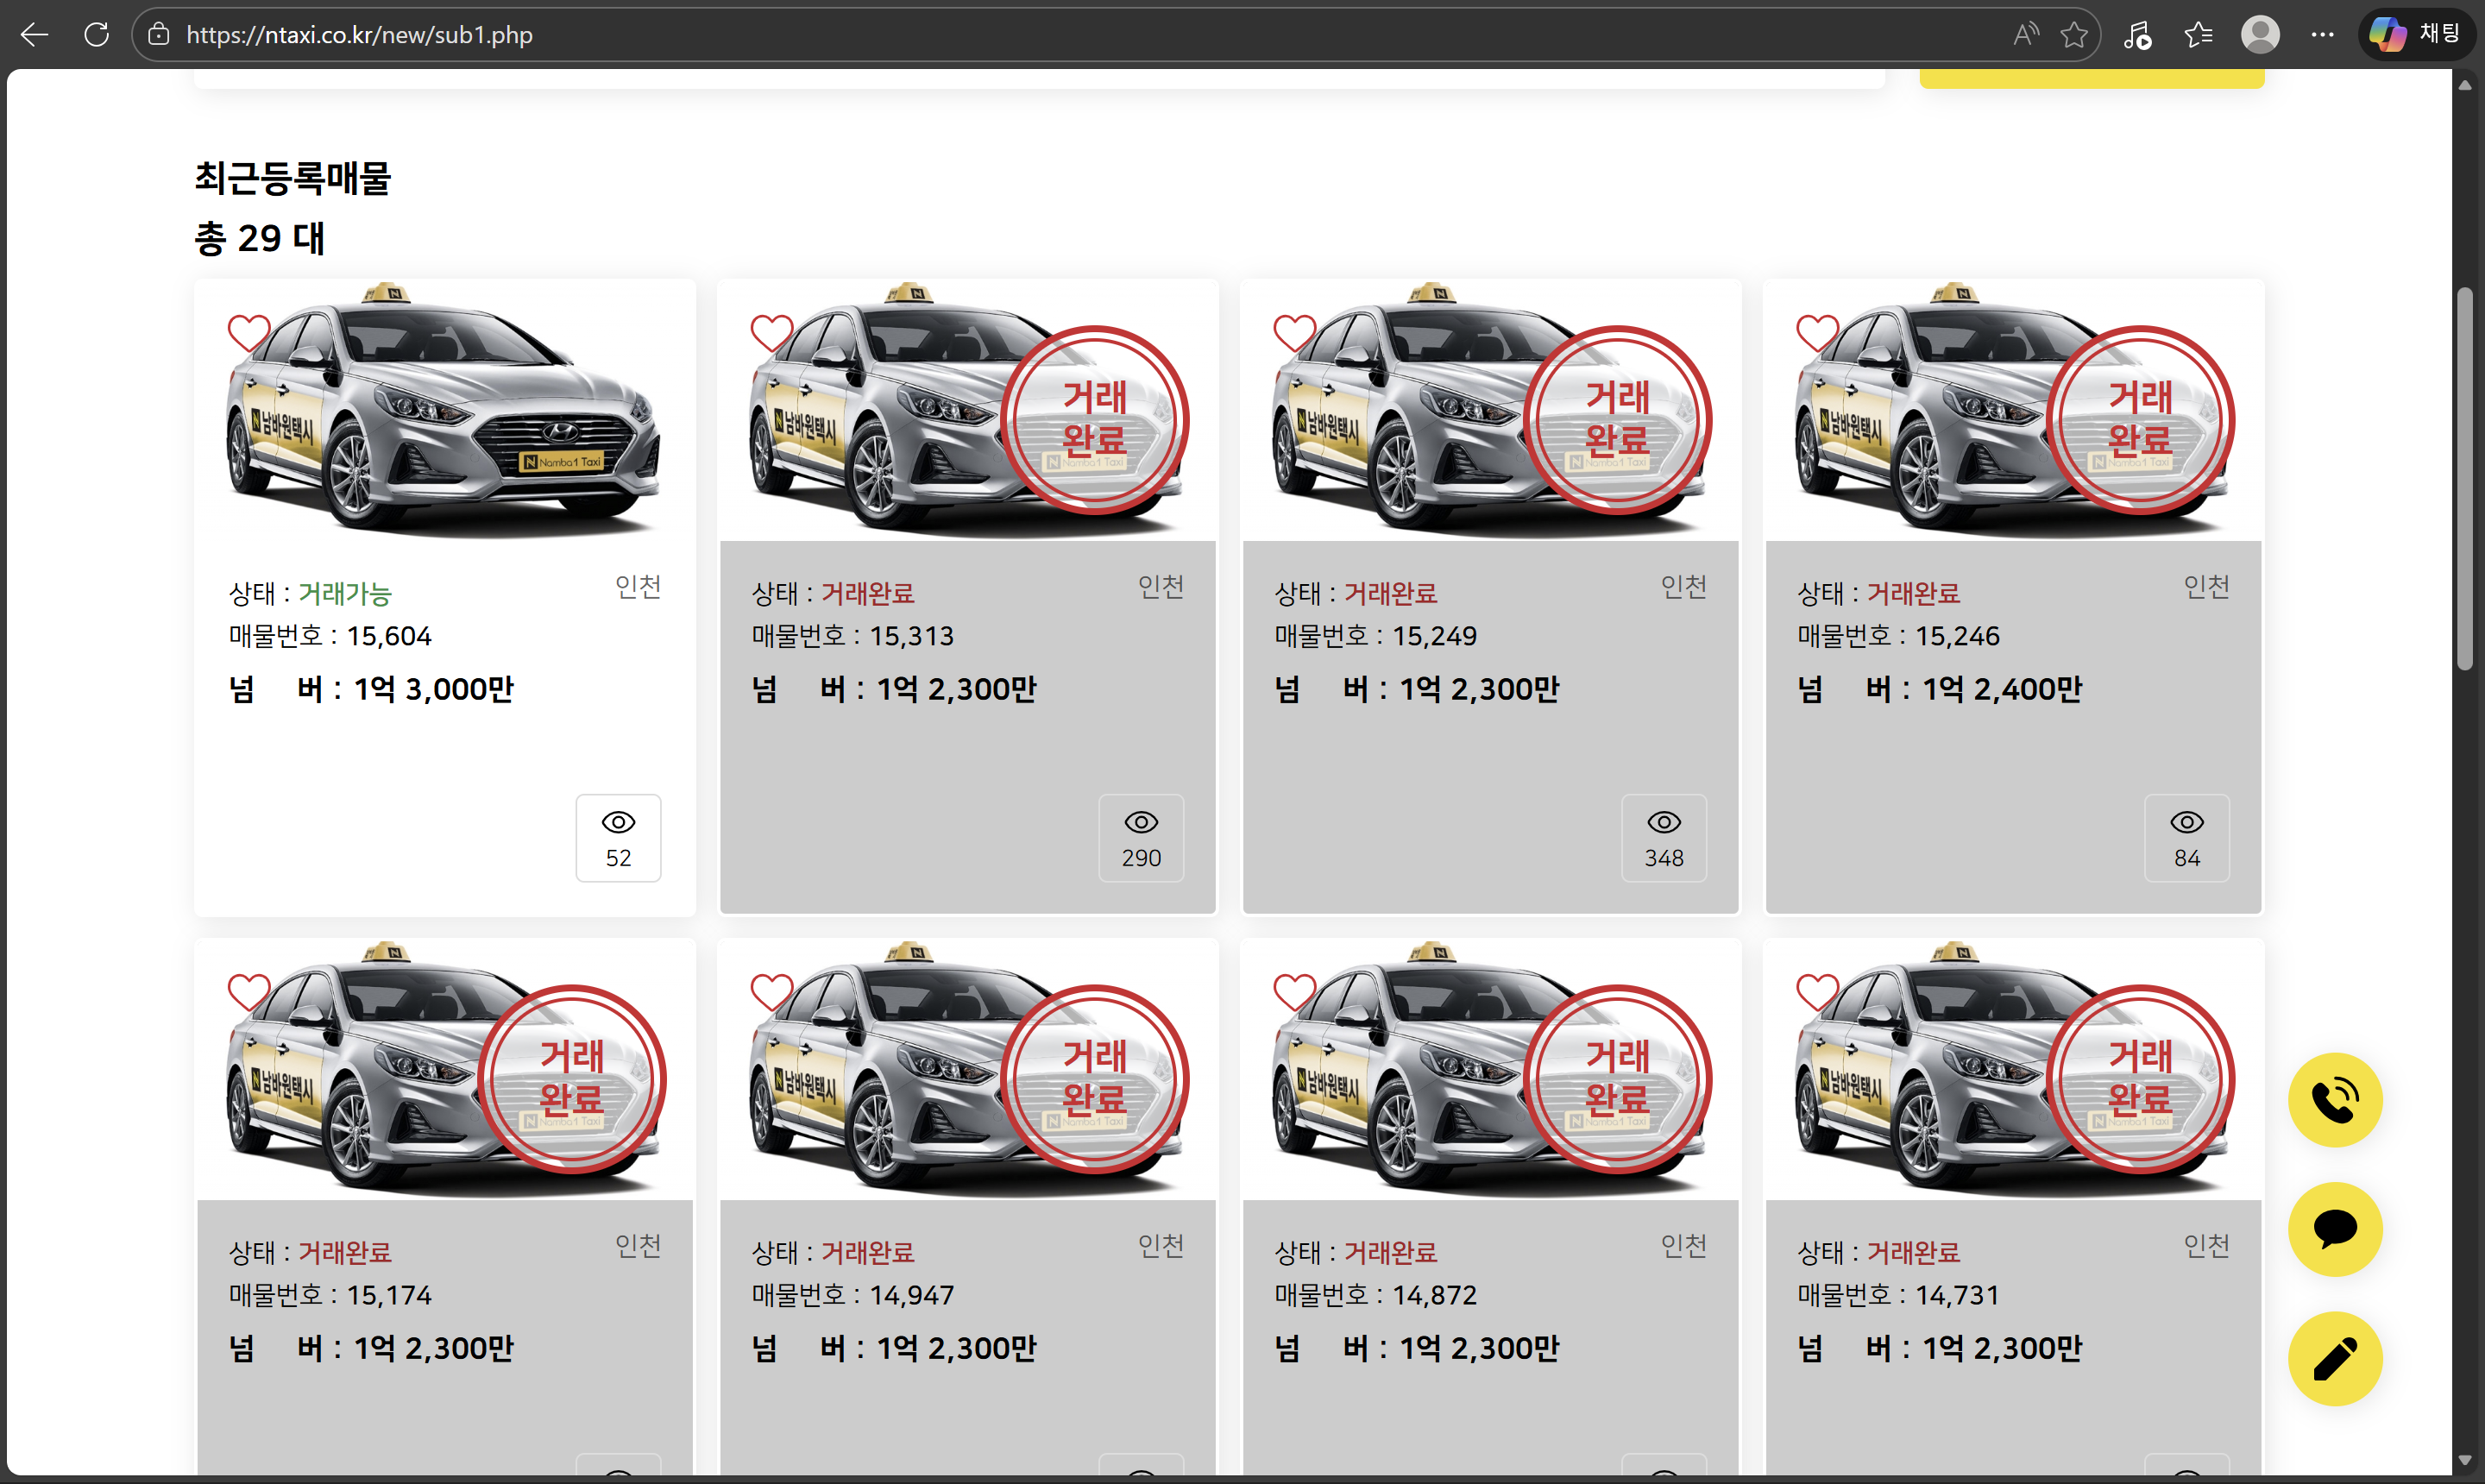Toggle heart favorite on listing 15,313

772,333
